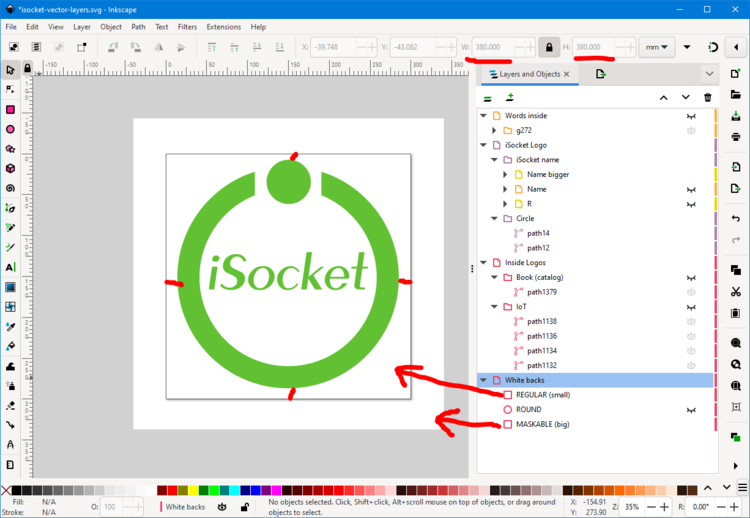Open the Export tab icon in panel
750x518 pixels.
(600, 74)
